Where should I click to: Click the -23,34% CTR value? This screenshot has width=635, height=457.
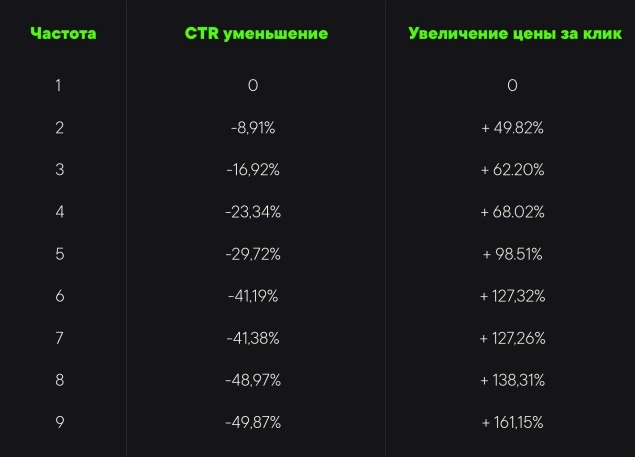(x=253, y=212)
